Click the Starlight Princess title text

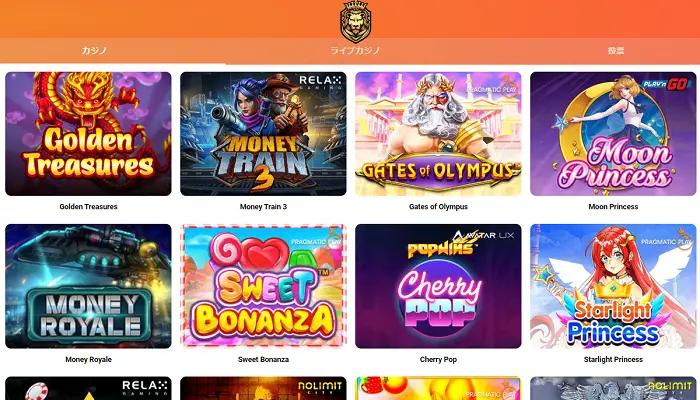click(613, 359)
